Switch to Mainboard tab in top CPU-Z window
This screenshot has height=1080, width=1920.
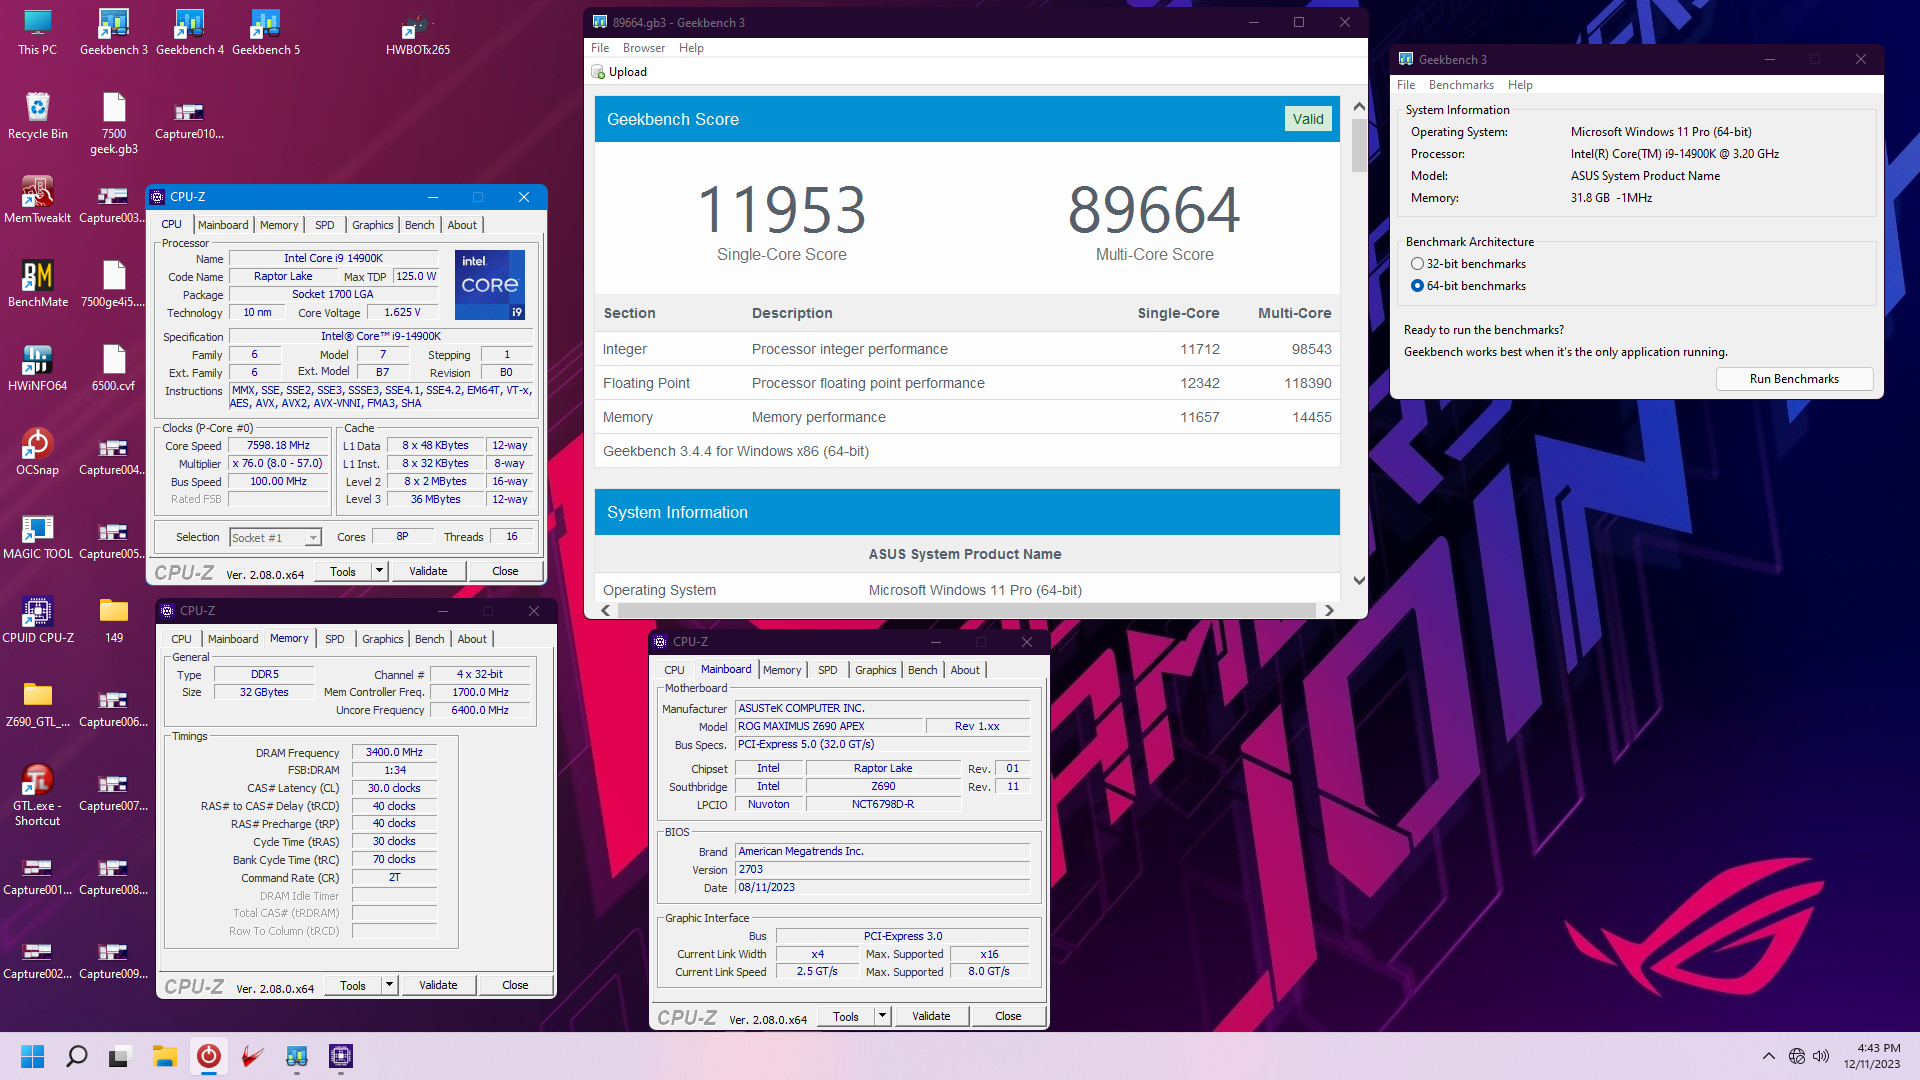coord(223,225)
